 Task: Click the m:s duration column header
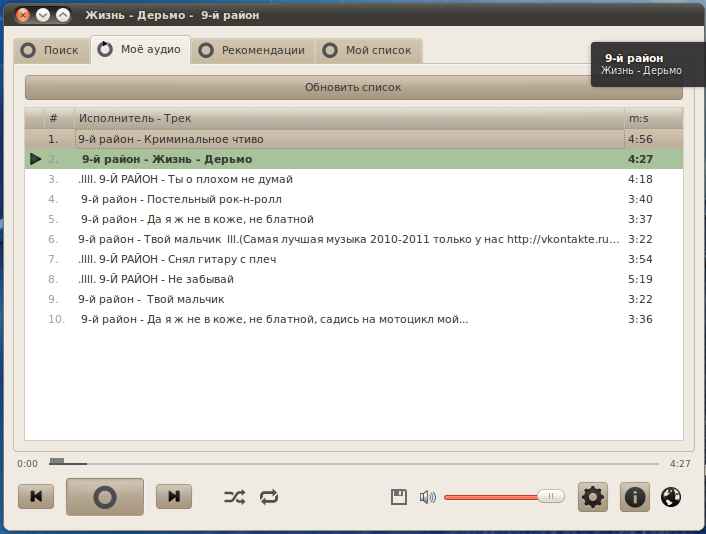click(x=653, y=118)
